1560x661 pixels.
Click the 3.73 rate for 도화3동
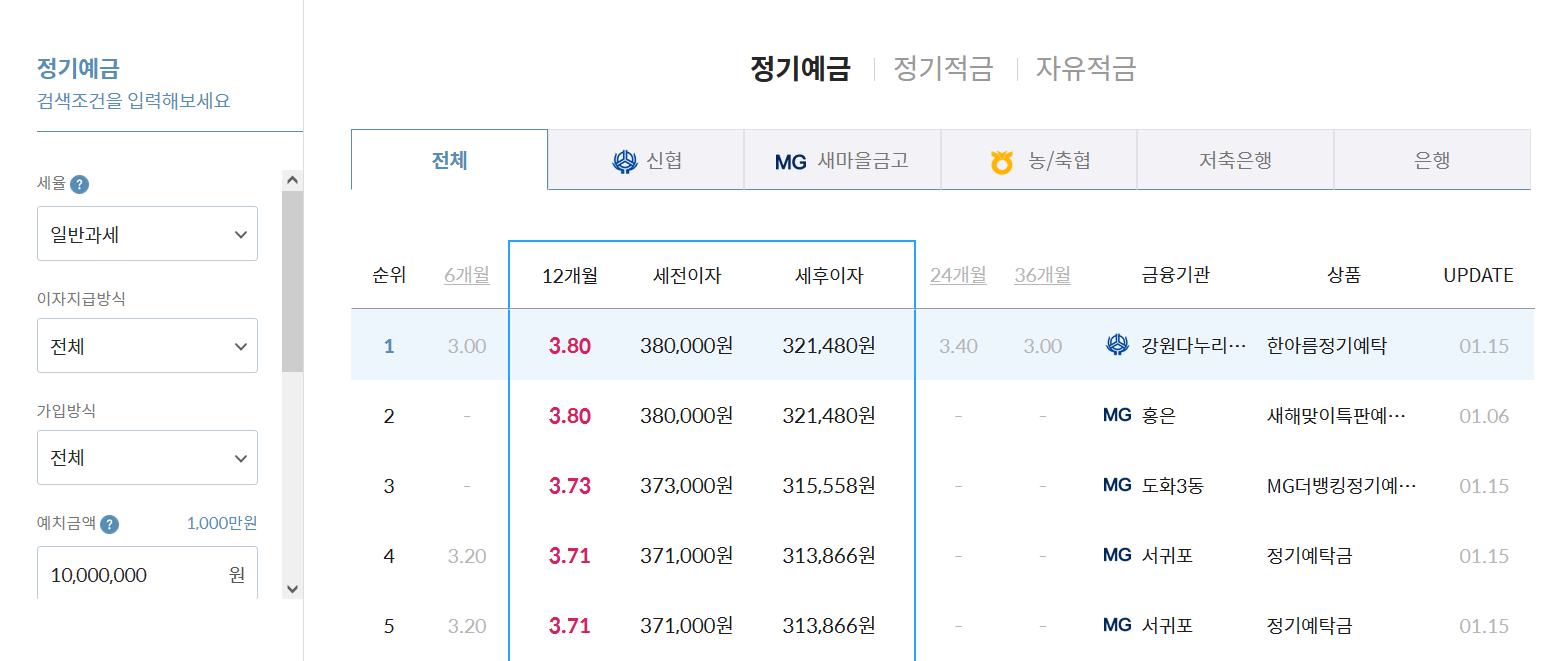pyautogui.click(x=570, y=486)
